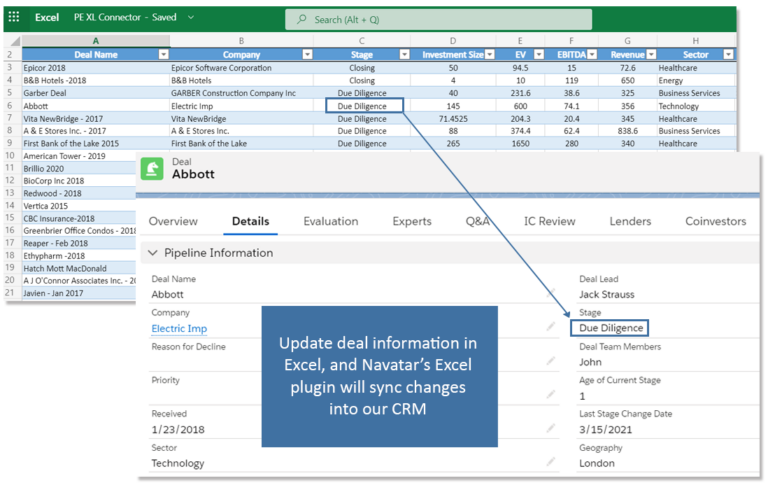Click the Last Stage Change Date 3/15/2021
Viewport: 768px width, 504px height.
coord(605,430)
